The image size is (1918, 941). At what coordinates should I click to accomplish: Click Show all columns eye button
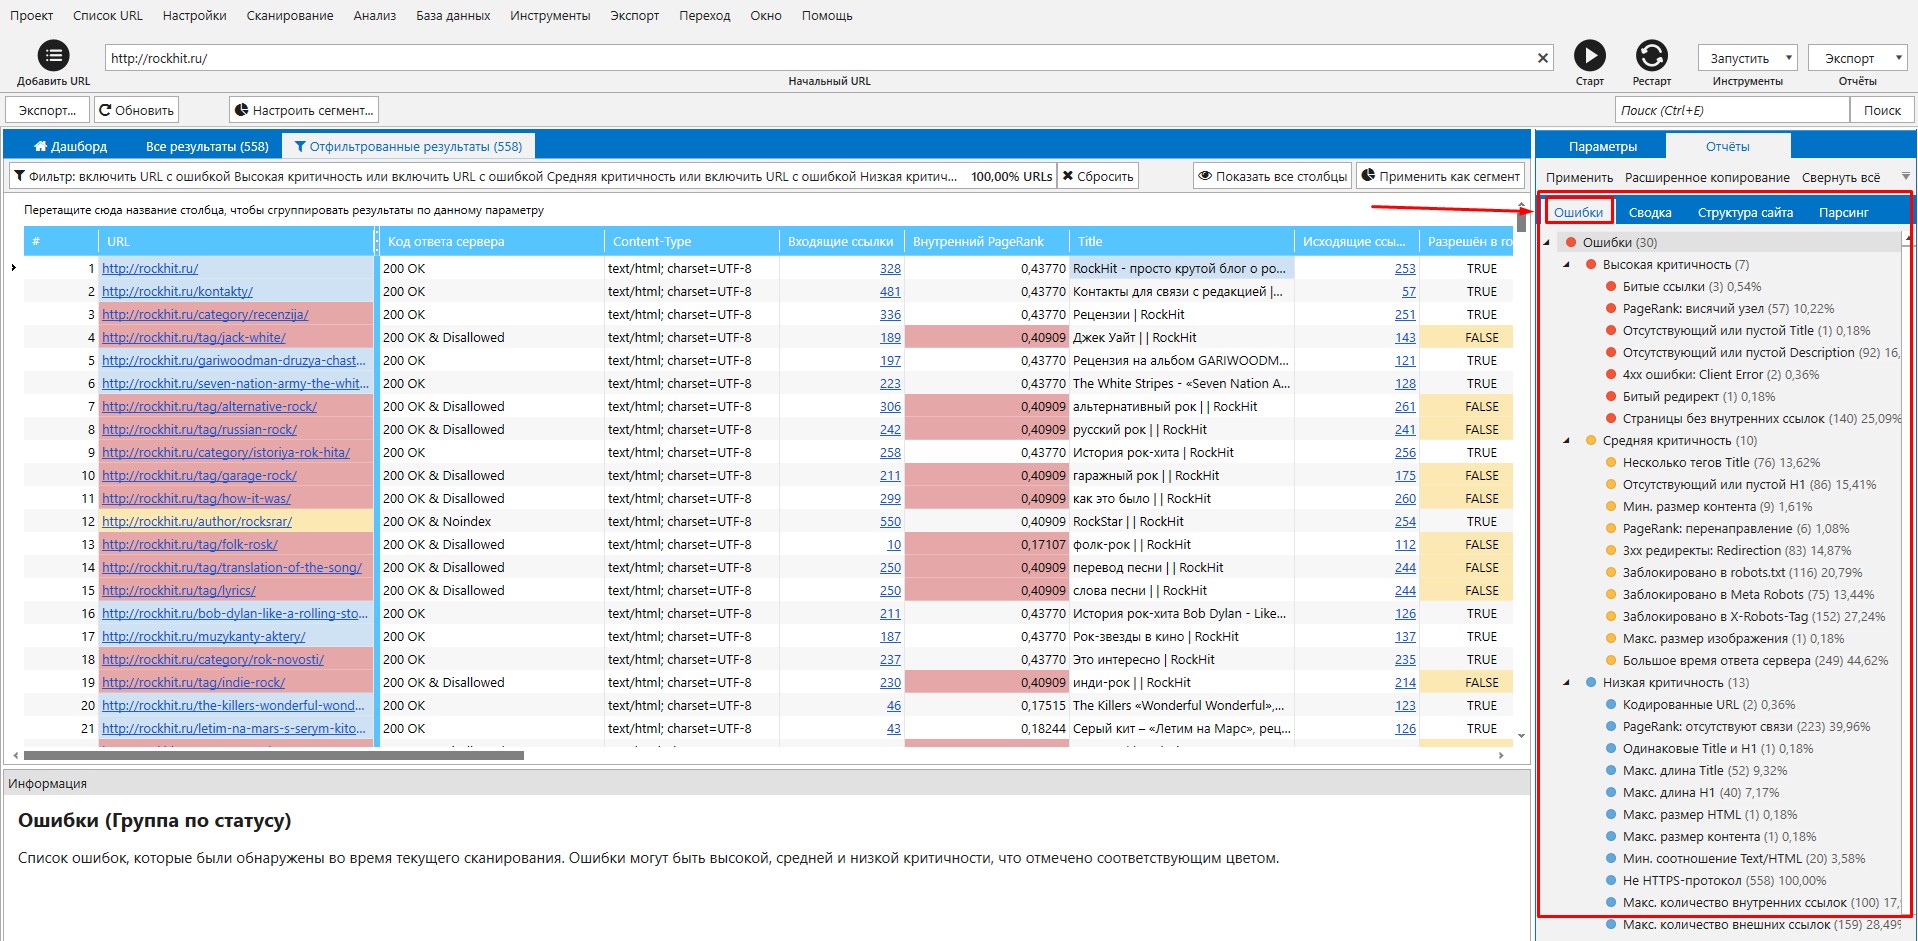click(1272, 176)
